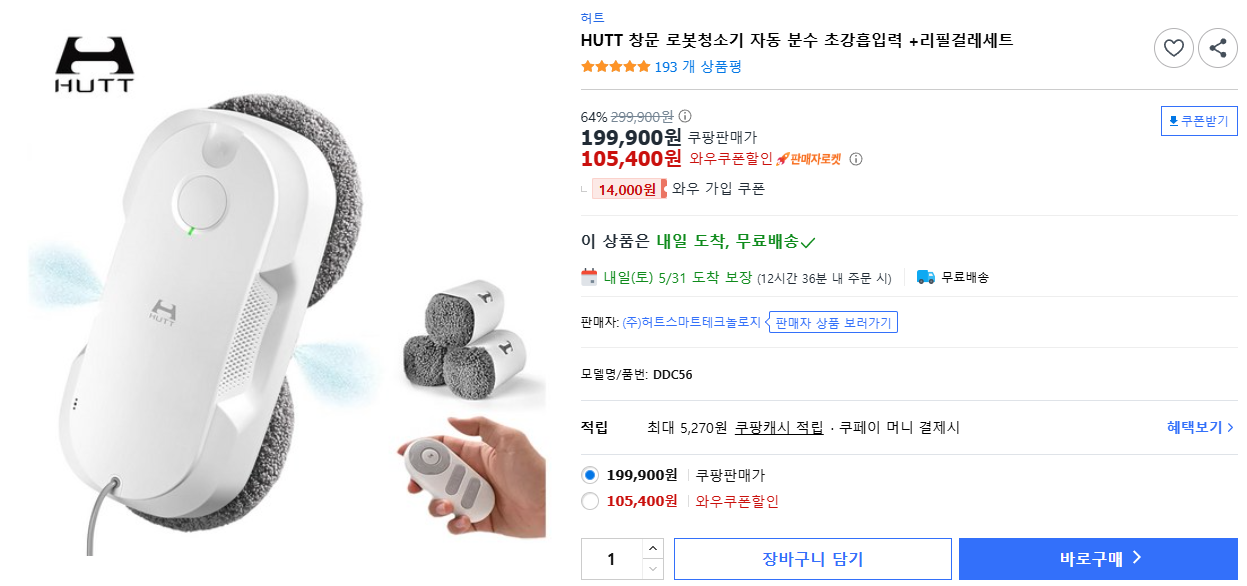
Task: Click the download icon in 쿠폰받기 button
Action: pos(1173,120)
